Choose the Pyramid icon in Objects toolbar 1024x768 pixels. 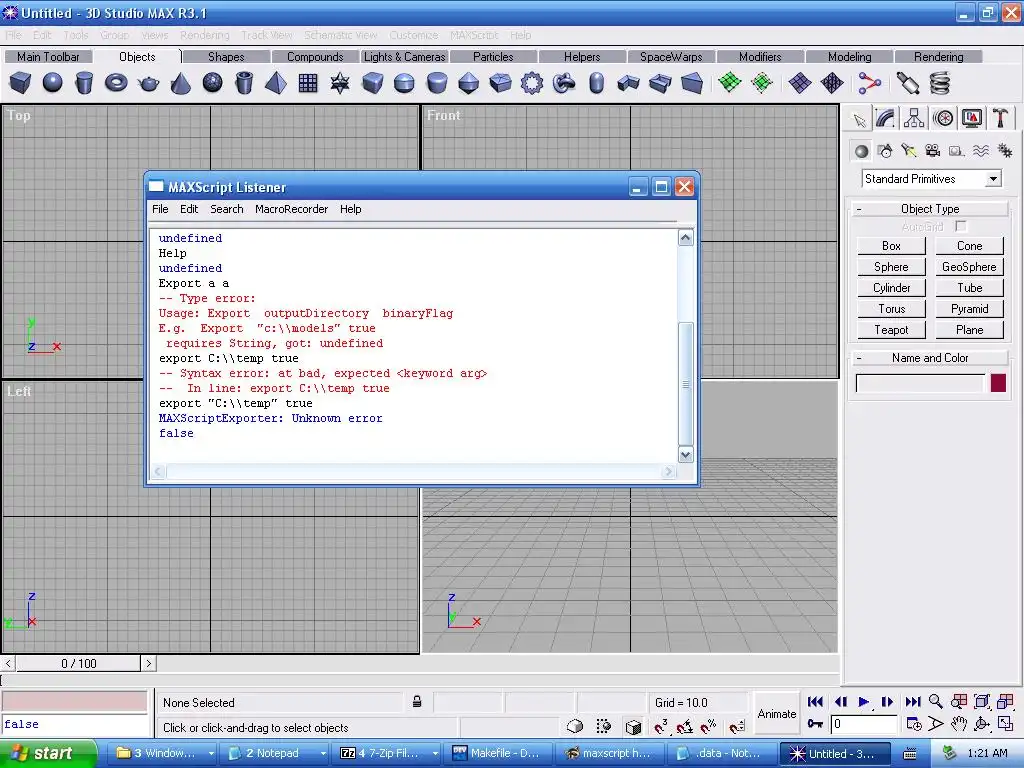point(276,83)
